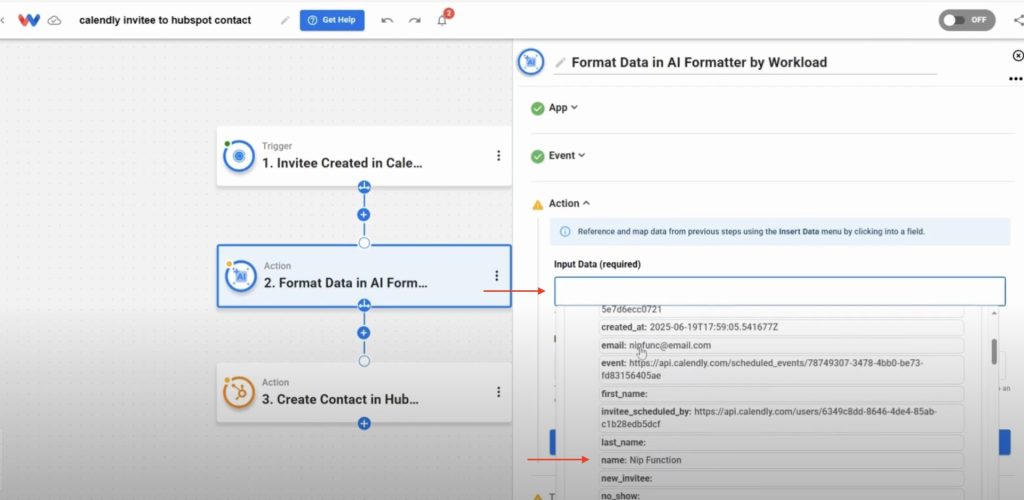Image resolution: width=1024 pixels, height=500 pixels.
Task: Click the HubSpot step icon
Action: coord(239,392)
